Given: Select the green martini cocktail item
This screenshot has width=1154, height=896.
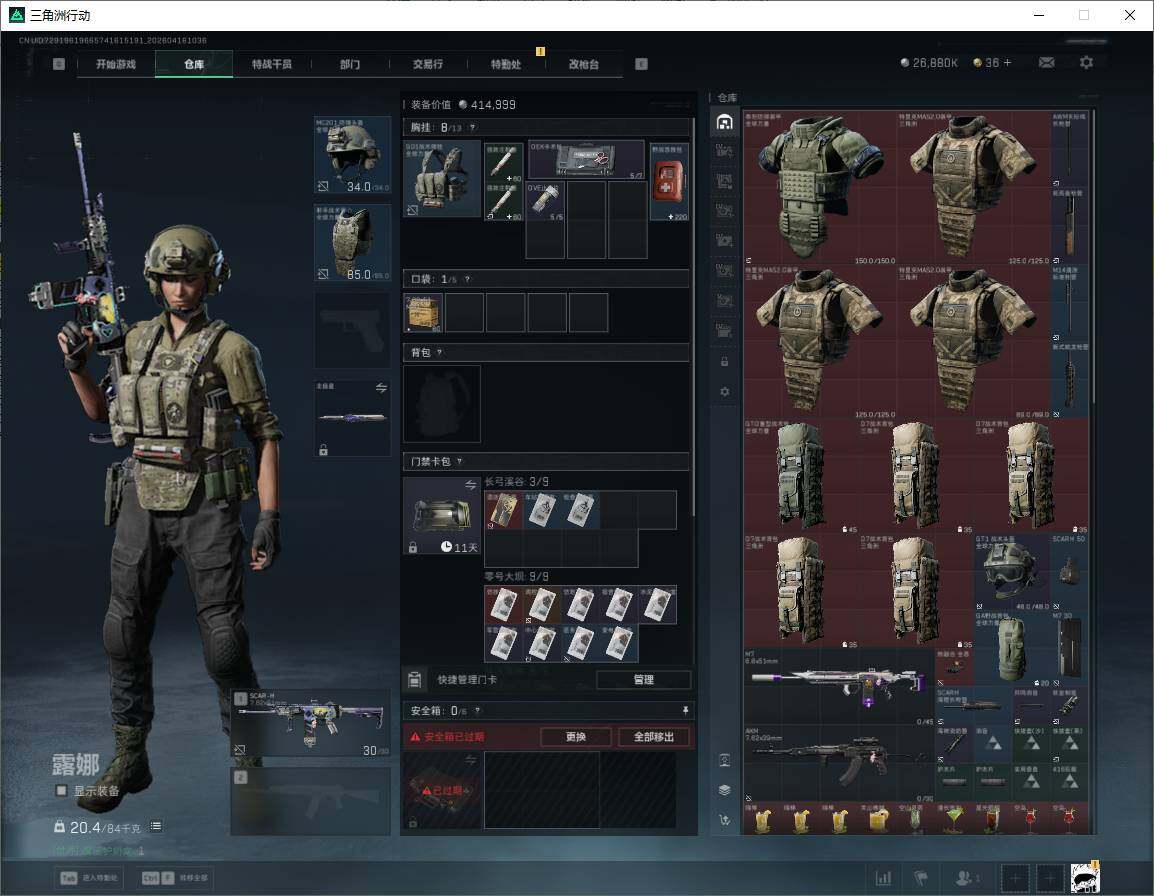Looking at the screenshot, I should click(x=954, y=818).
